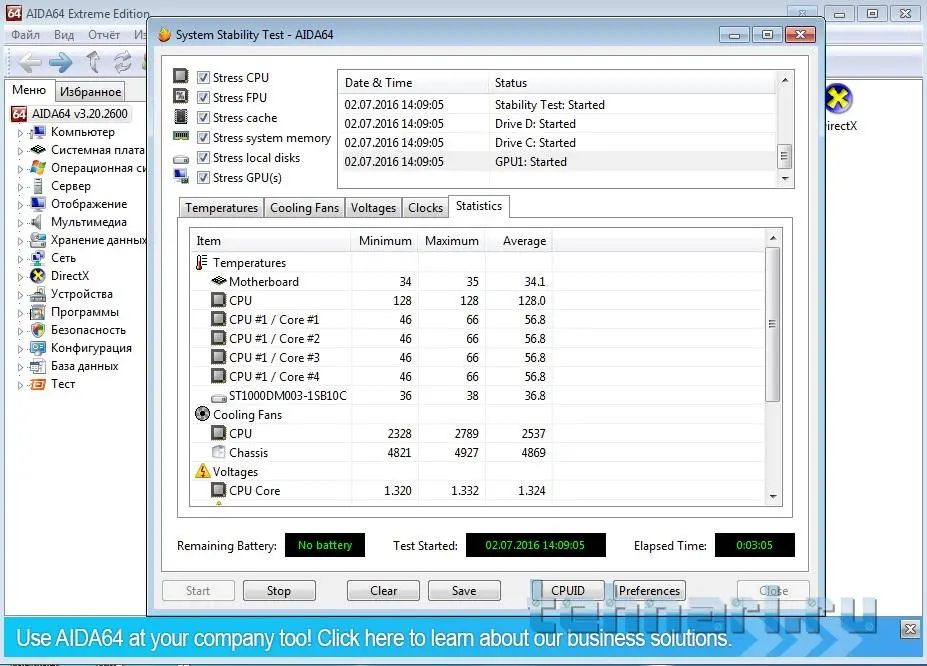Select the Программы icon in tree
Viewport: 927px width, 666px height.
(x=38, y=312)
